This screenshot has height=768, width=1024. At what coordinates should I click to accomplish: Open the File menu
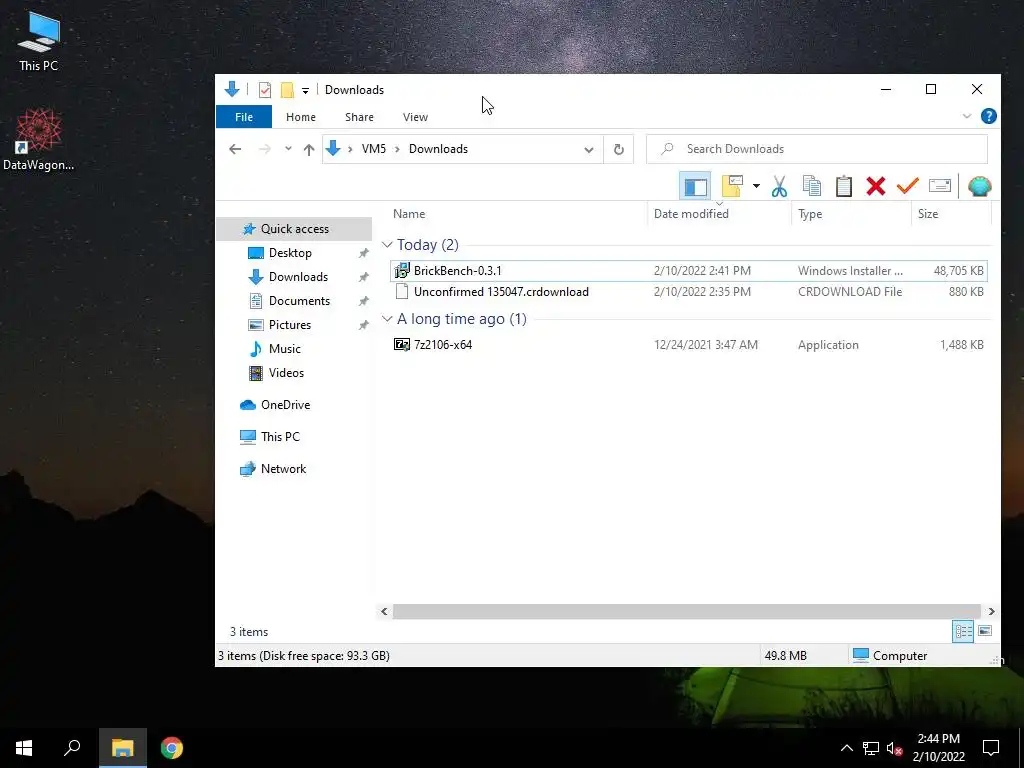pyautogui.click(x=244, y=117)
